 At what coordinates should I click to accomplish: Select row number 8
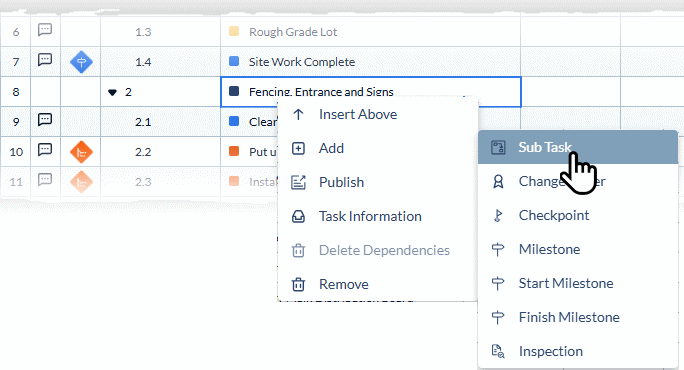coord(16,92)
